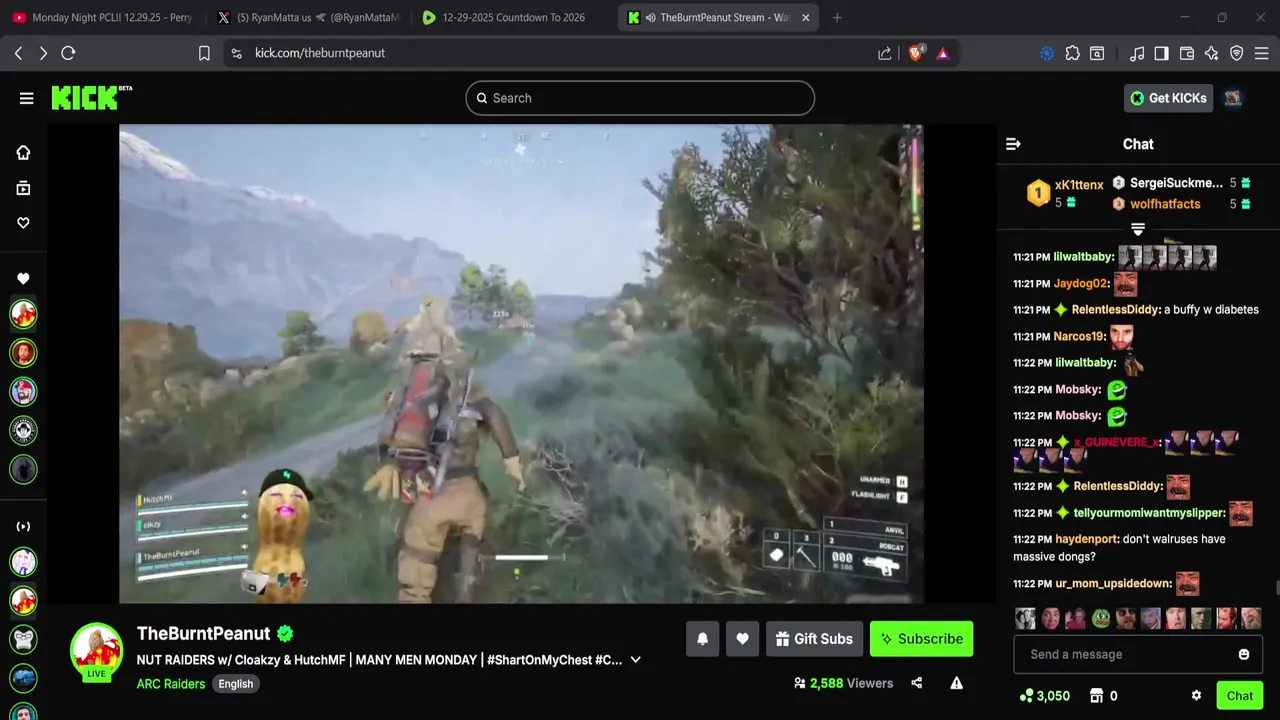Viewport: 1280px width, 720px height.
Task: Pick the green frog emote in quick row
Action: coord(1100,618)
